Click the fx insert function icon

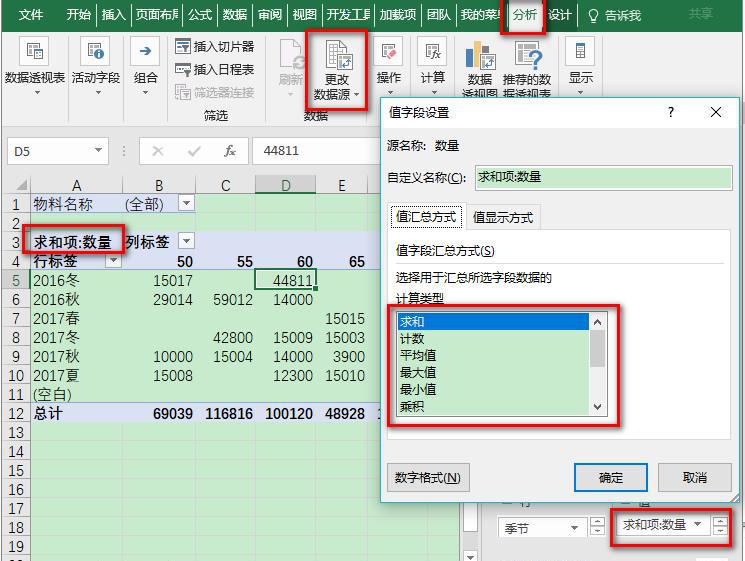tap(229, 151)
